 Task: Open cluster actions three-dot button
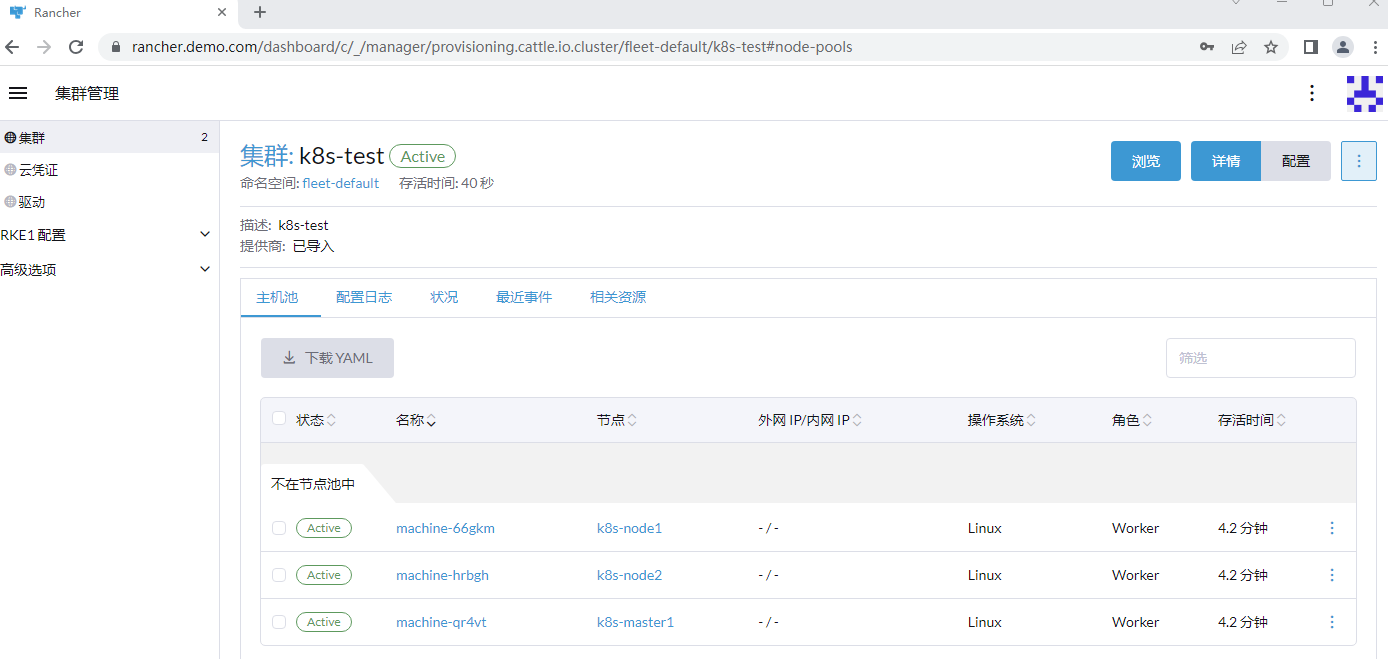[1359, 161]
